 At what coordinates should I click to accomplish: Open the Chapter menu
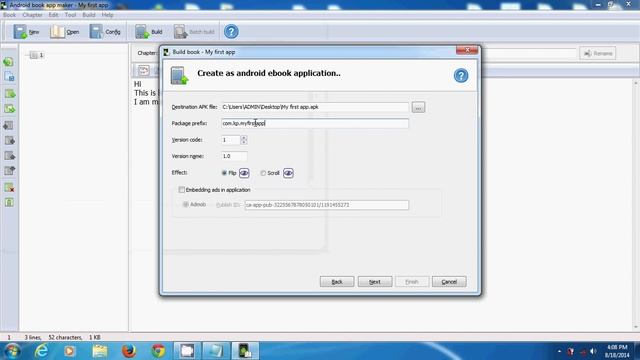click(32, 15)
